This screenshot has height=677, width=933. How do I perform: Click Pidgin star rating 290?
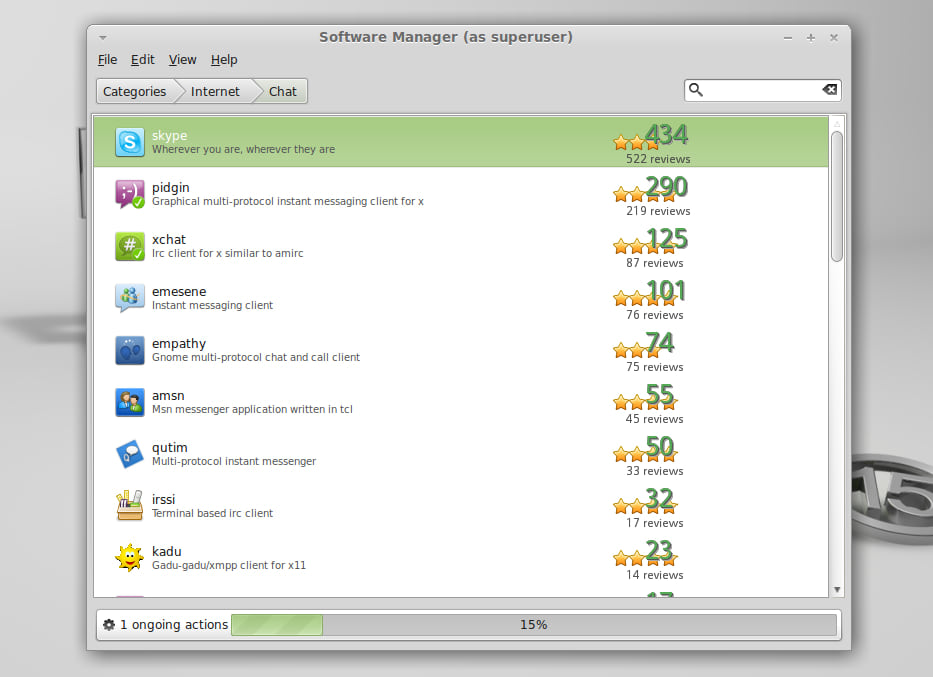tap(650, 188)
